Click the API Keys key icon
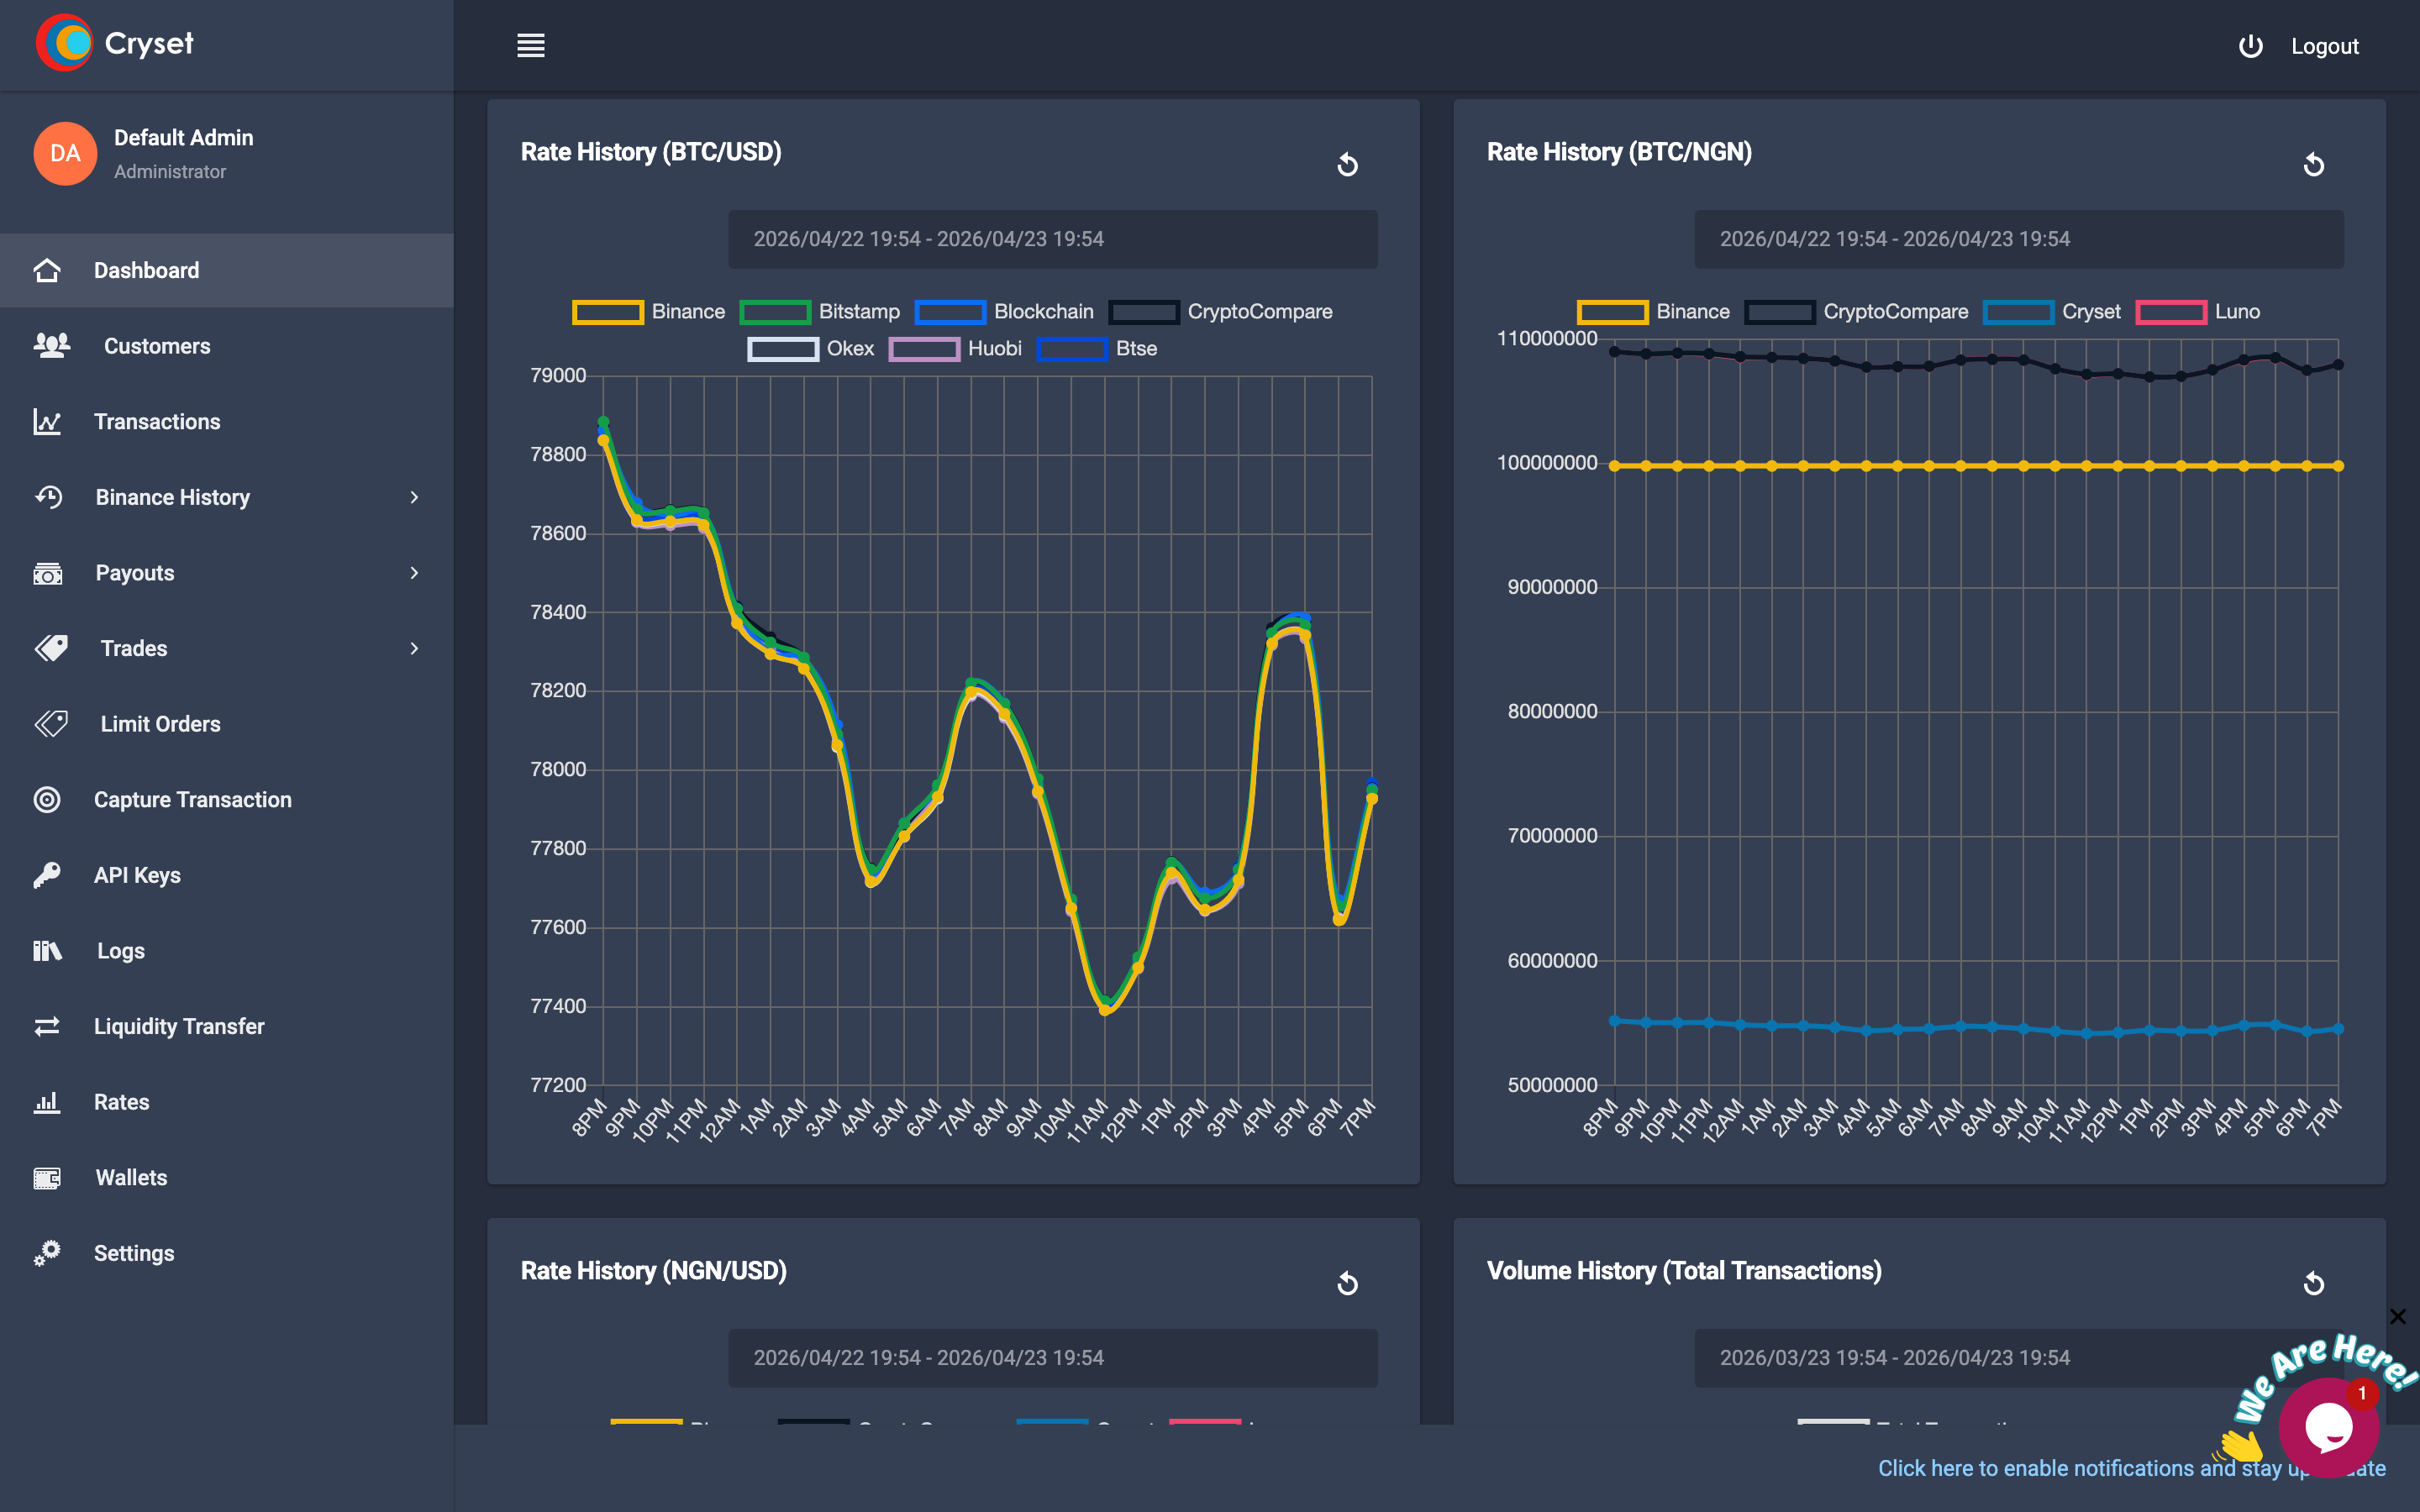Screen dimensions: 2420x1512 [x=47, y=875]
